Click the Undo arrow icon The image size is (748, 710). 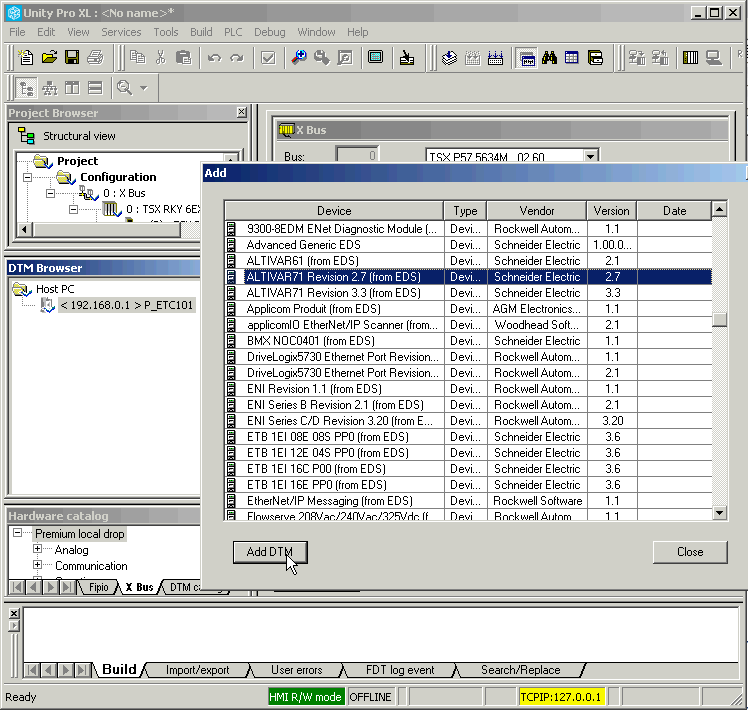click(x=214, y=58)
